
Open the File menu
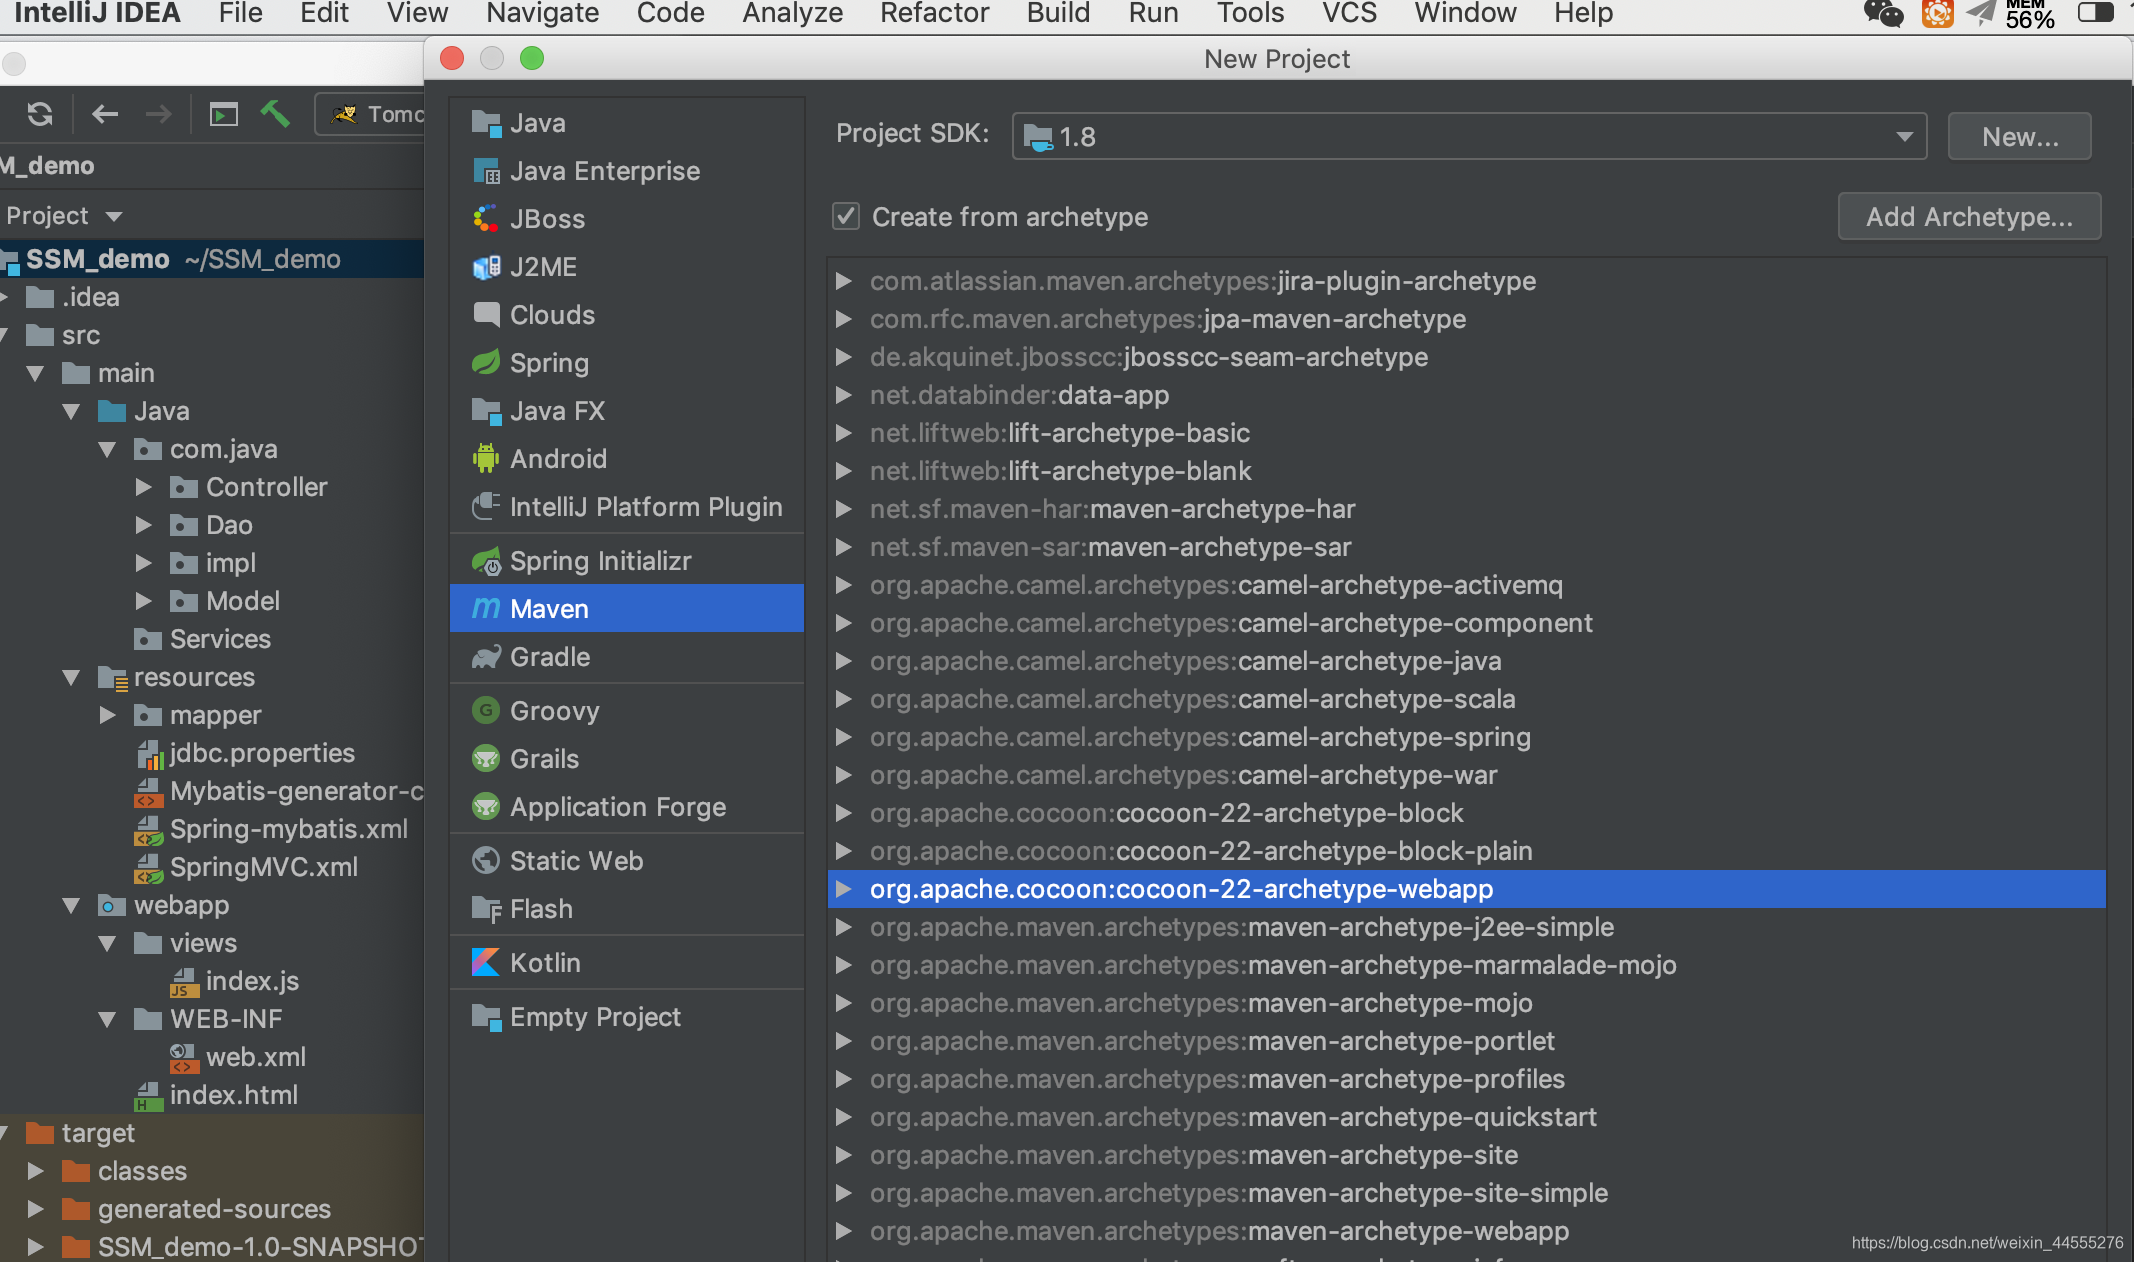tap(240, 14)
